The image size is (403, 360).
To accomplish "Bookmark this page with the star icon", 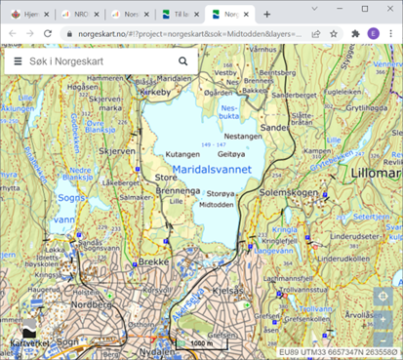I will (x=333, y=34).
